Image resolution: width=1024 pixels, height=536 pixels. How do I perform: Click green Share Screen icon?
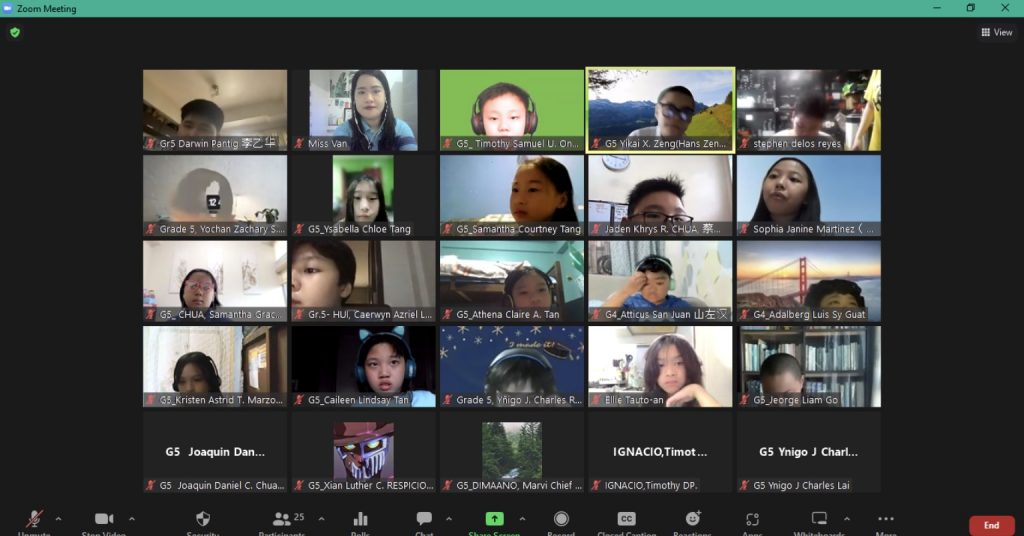pyautogui.click(x=494, y=519)
